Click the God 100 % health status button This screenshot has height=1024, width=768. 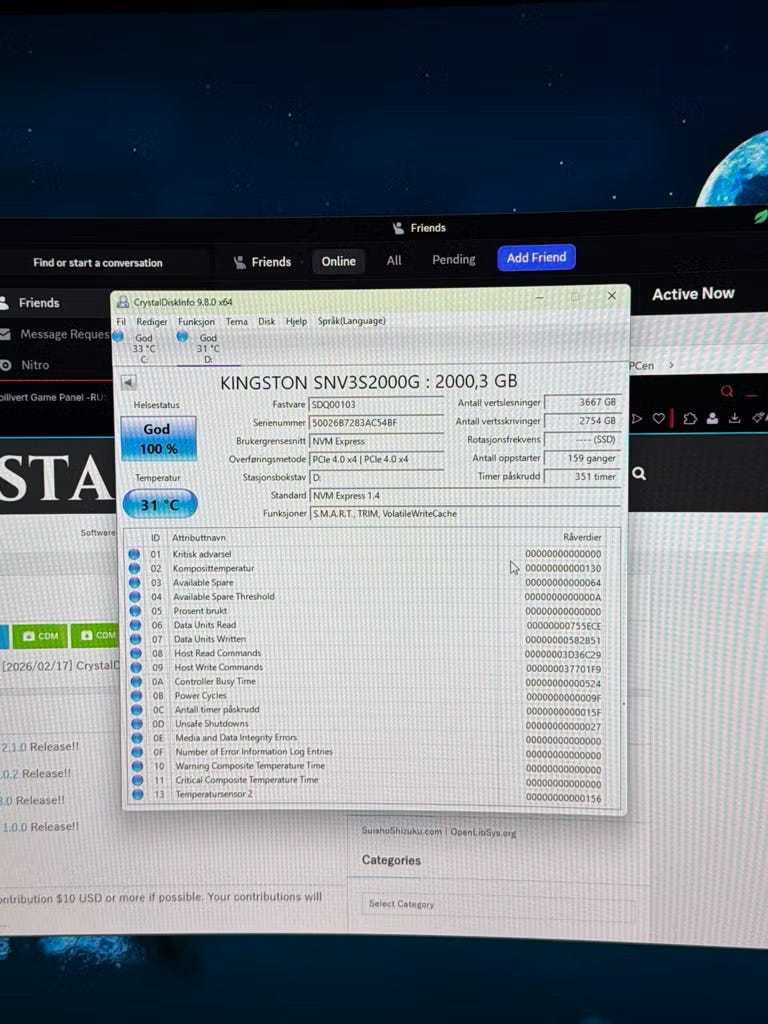point(158,438)
